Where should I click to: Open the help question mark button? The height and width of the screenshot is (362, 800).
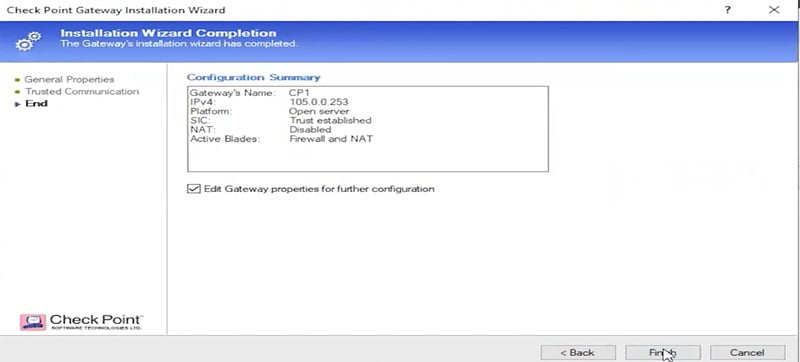(727, 10)
